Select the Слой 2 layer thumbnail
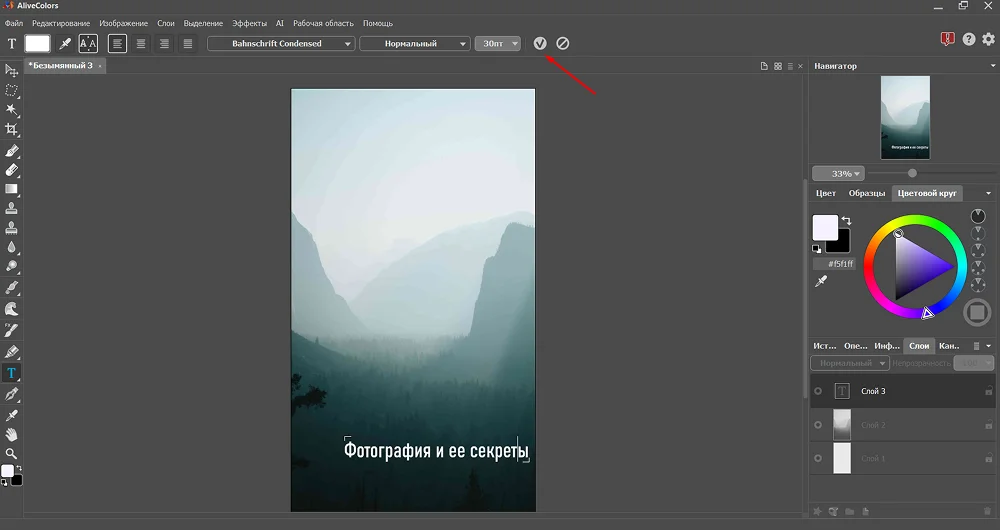 (x=842, y=425)
